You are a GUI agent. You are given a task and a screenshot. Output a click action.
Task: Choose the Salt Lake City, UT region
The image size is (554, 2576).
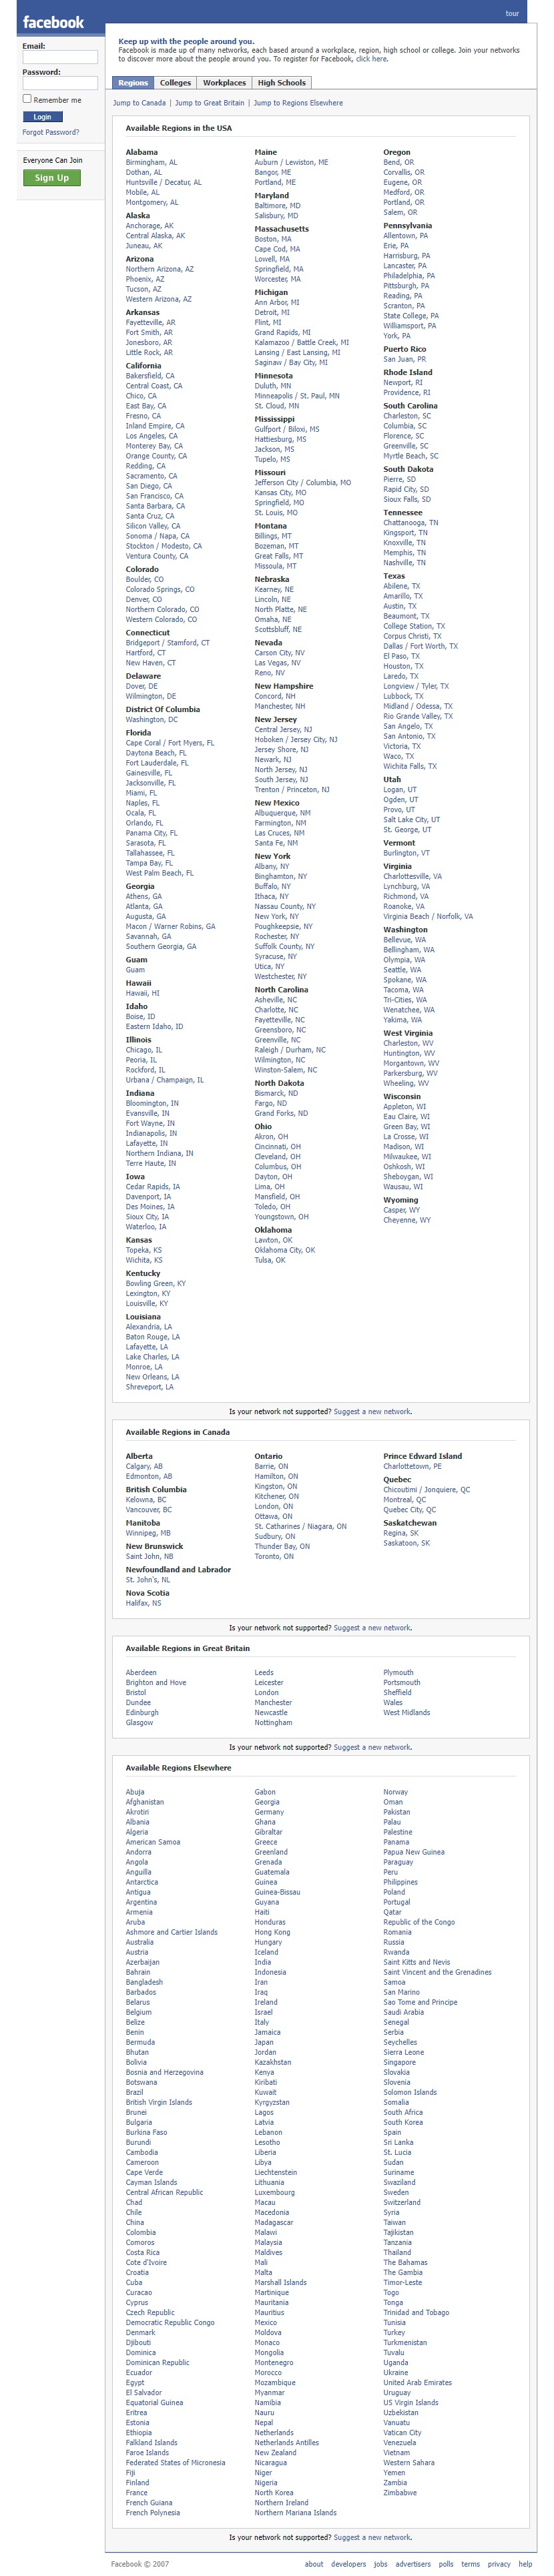[412, 819]
